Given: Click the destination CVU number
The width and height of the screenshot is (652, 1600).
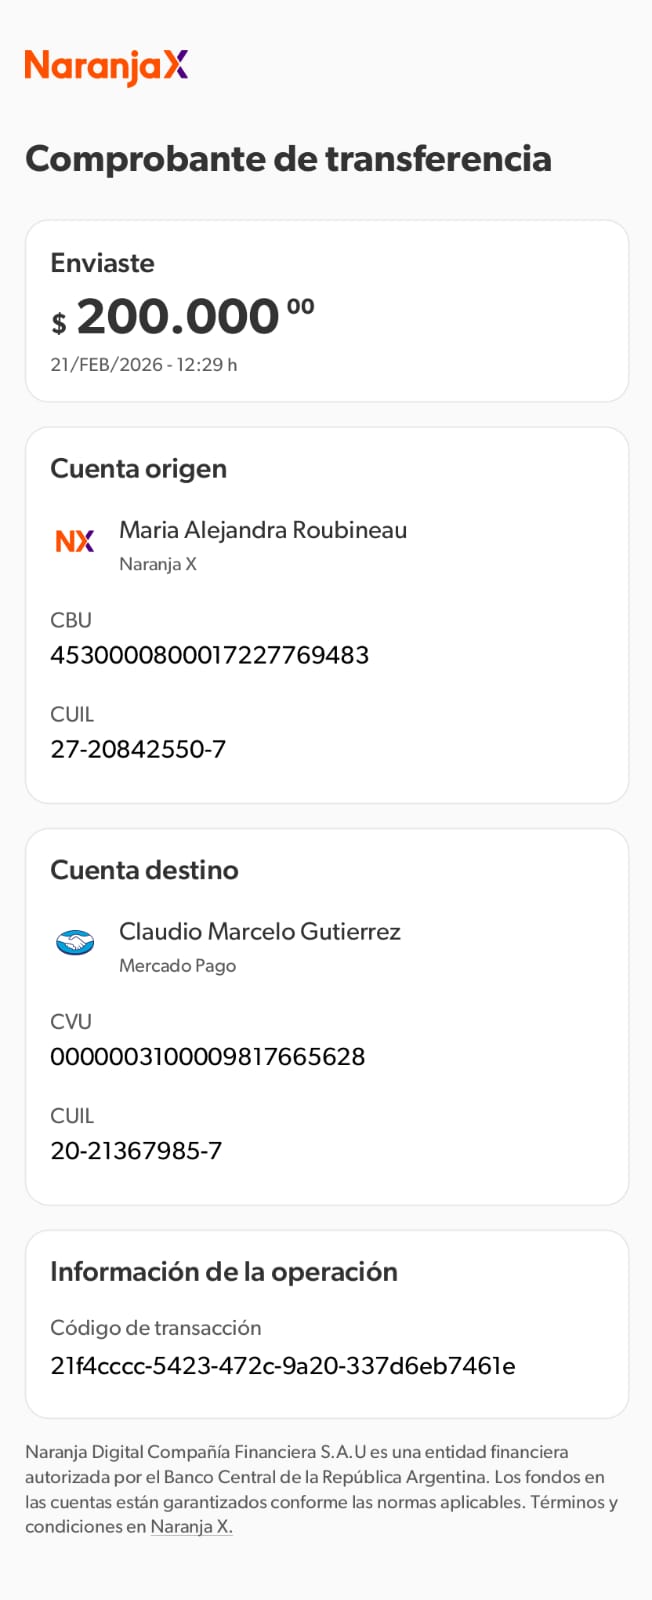Looking at the screenshot, I should 208,1056.
